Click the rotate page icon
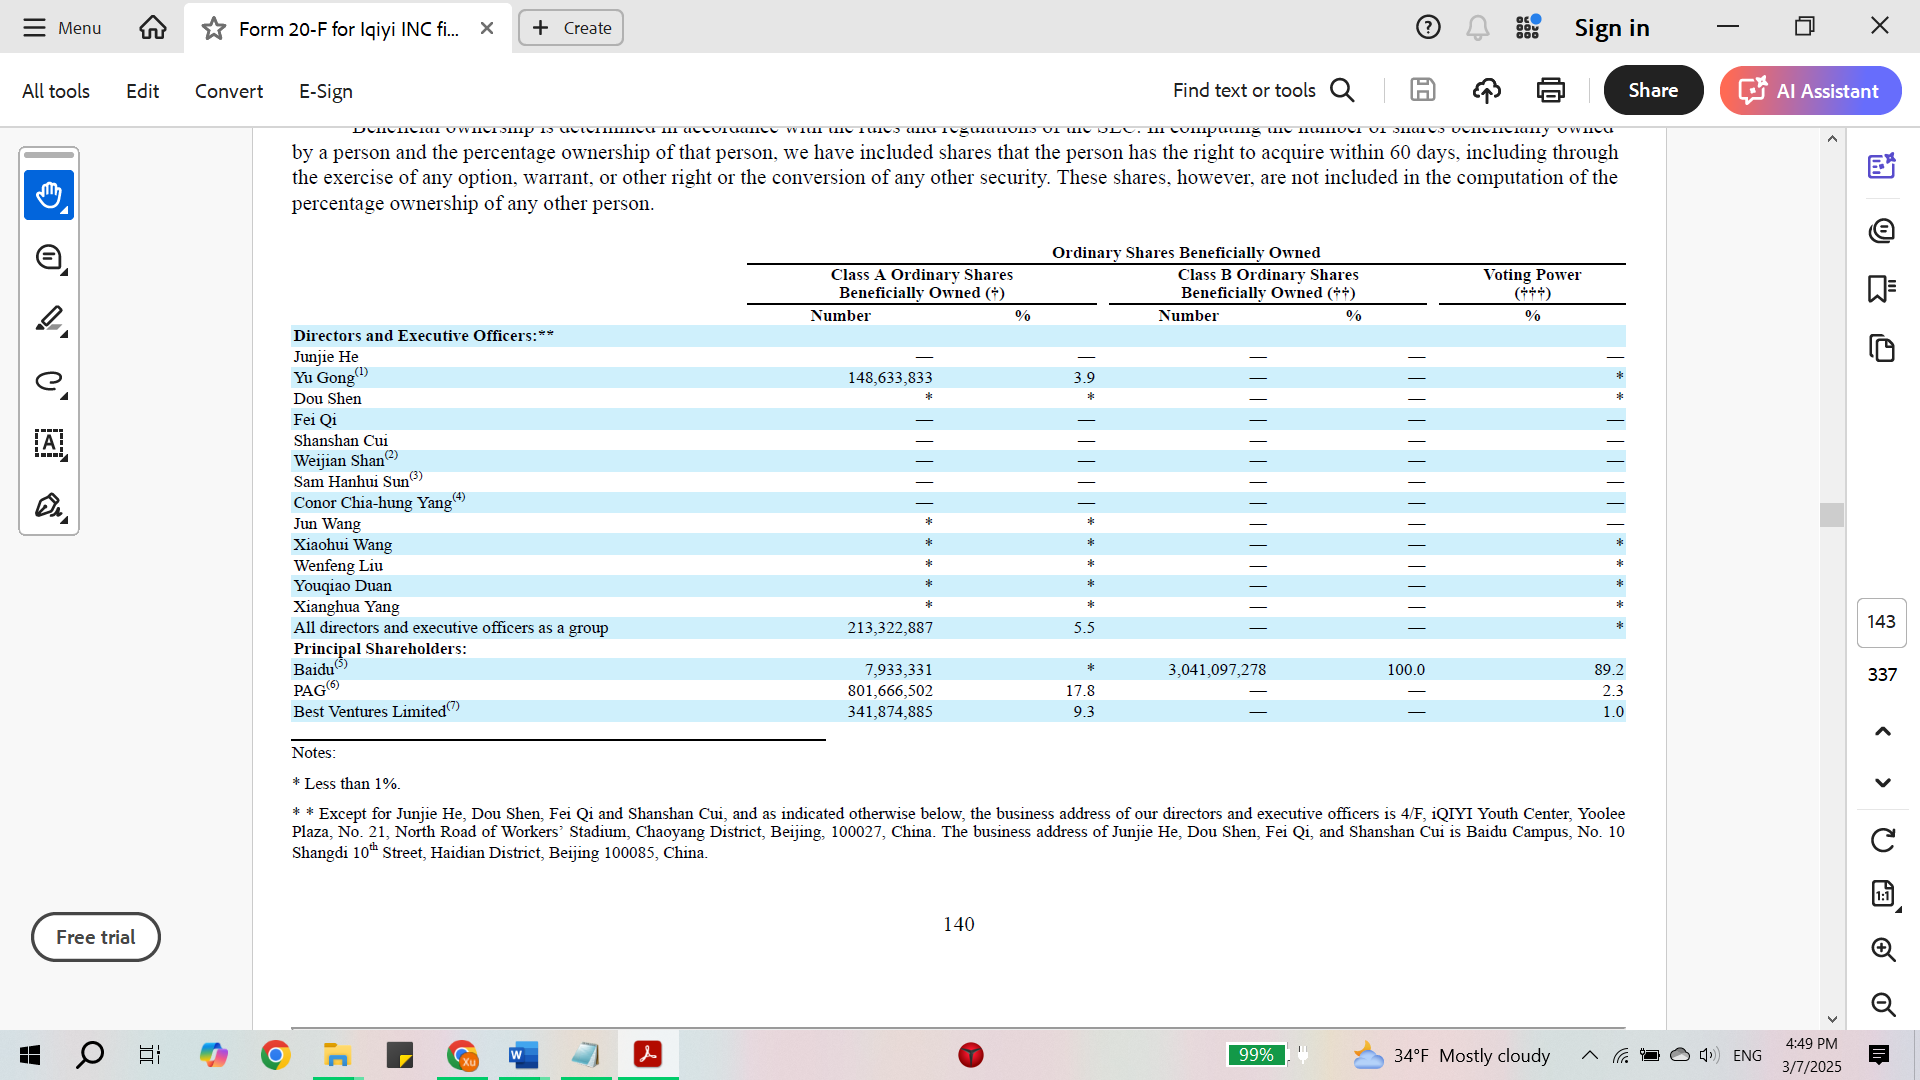The width and height of the screenshot is (1920, 1080). coord(1883,840)
